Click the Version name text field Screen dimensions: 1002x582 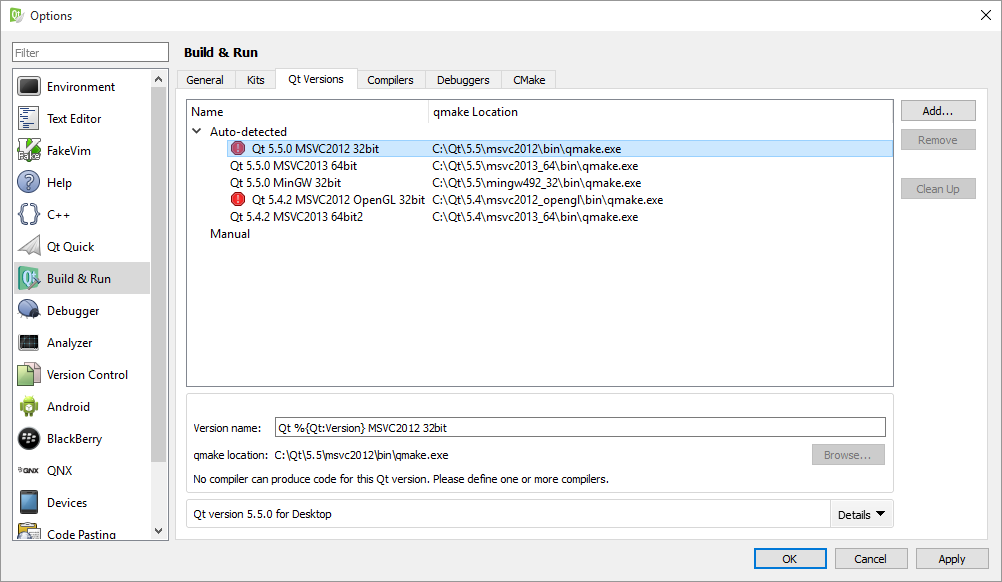(x=580, y=427)
